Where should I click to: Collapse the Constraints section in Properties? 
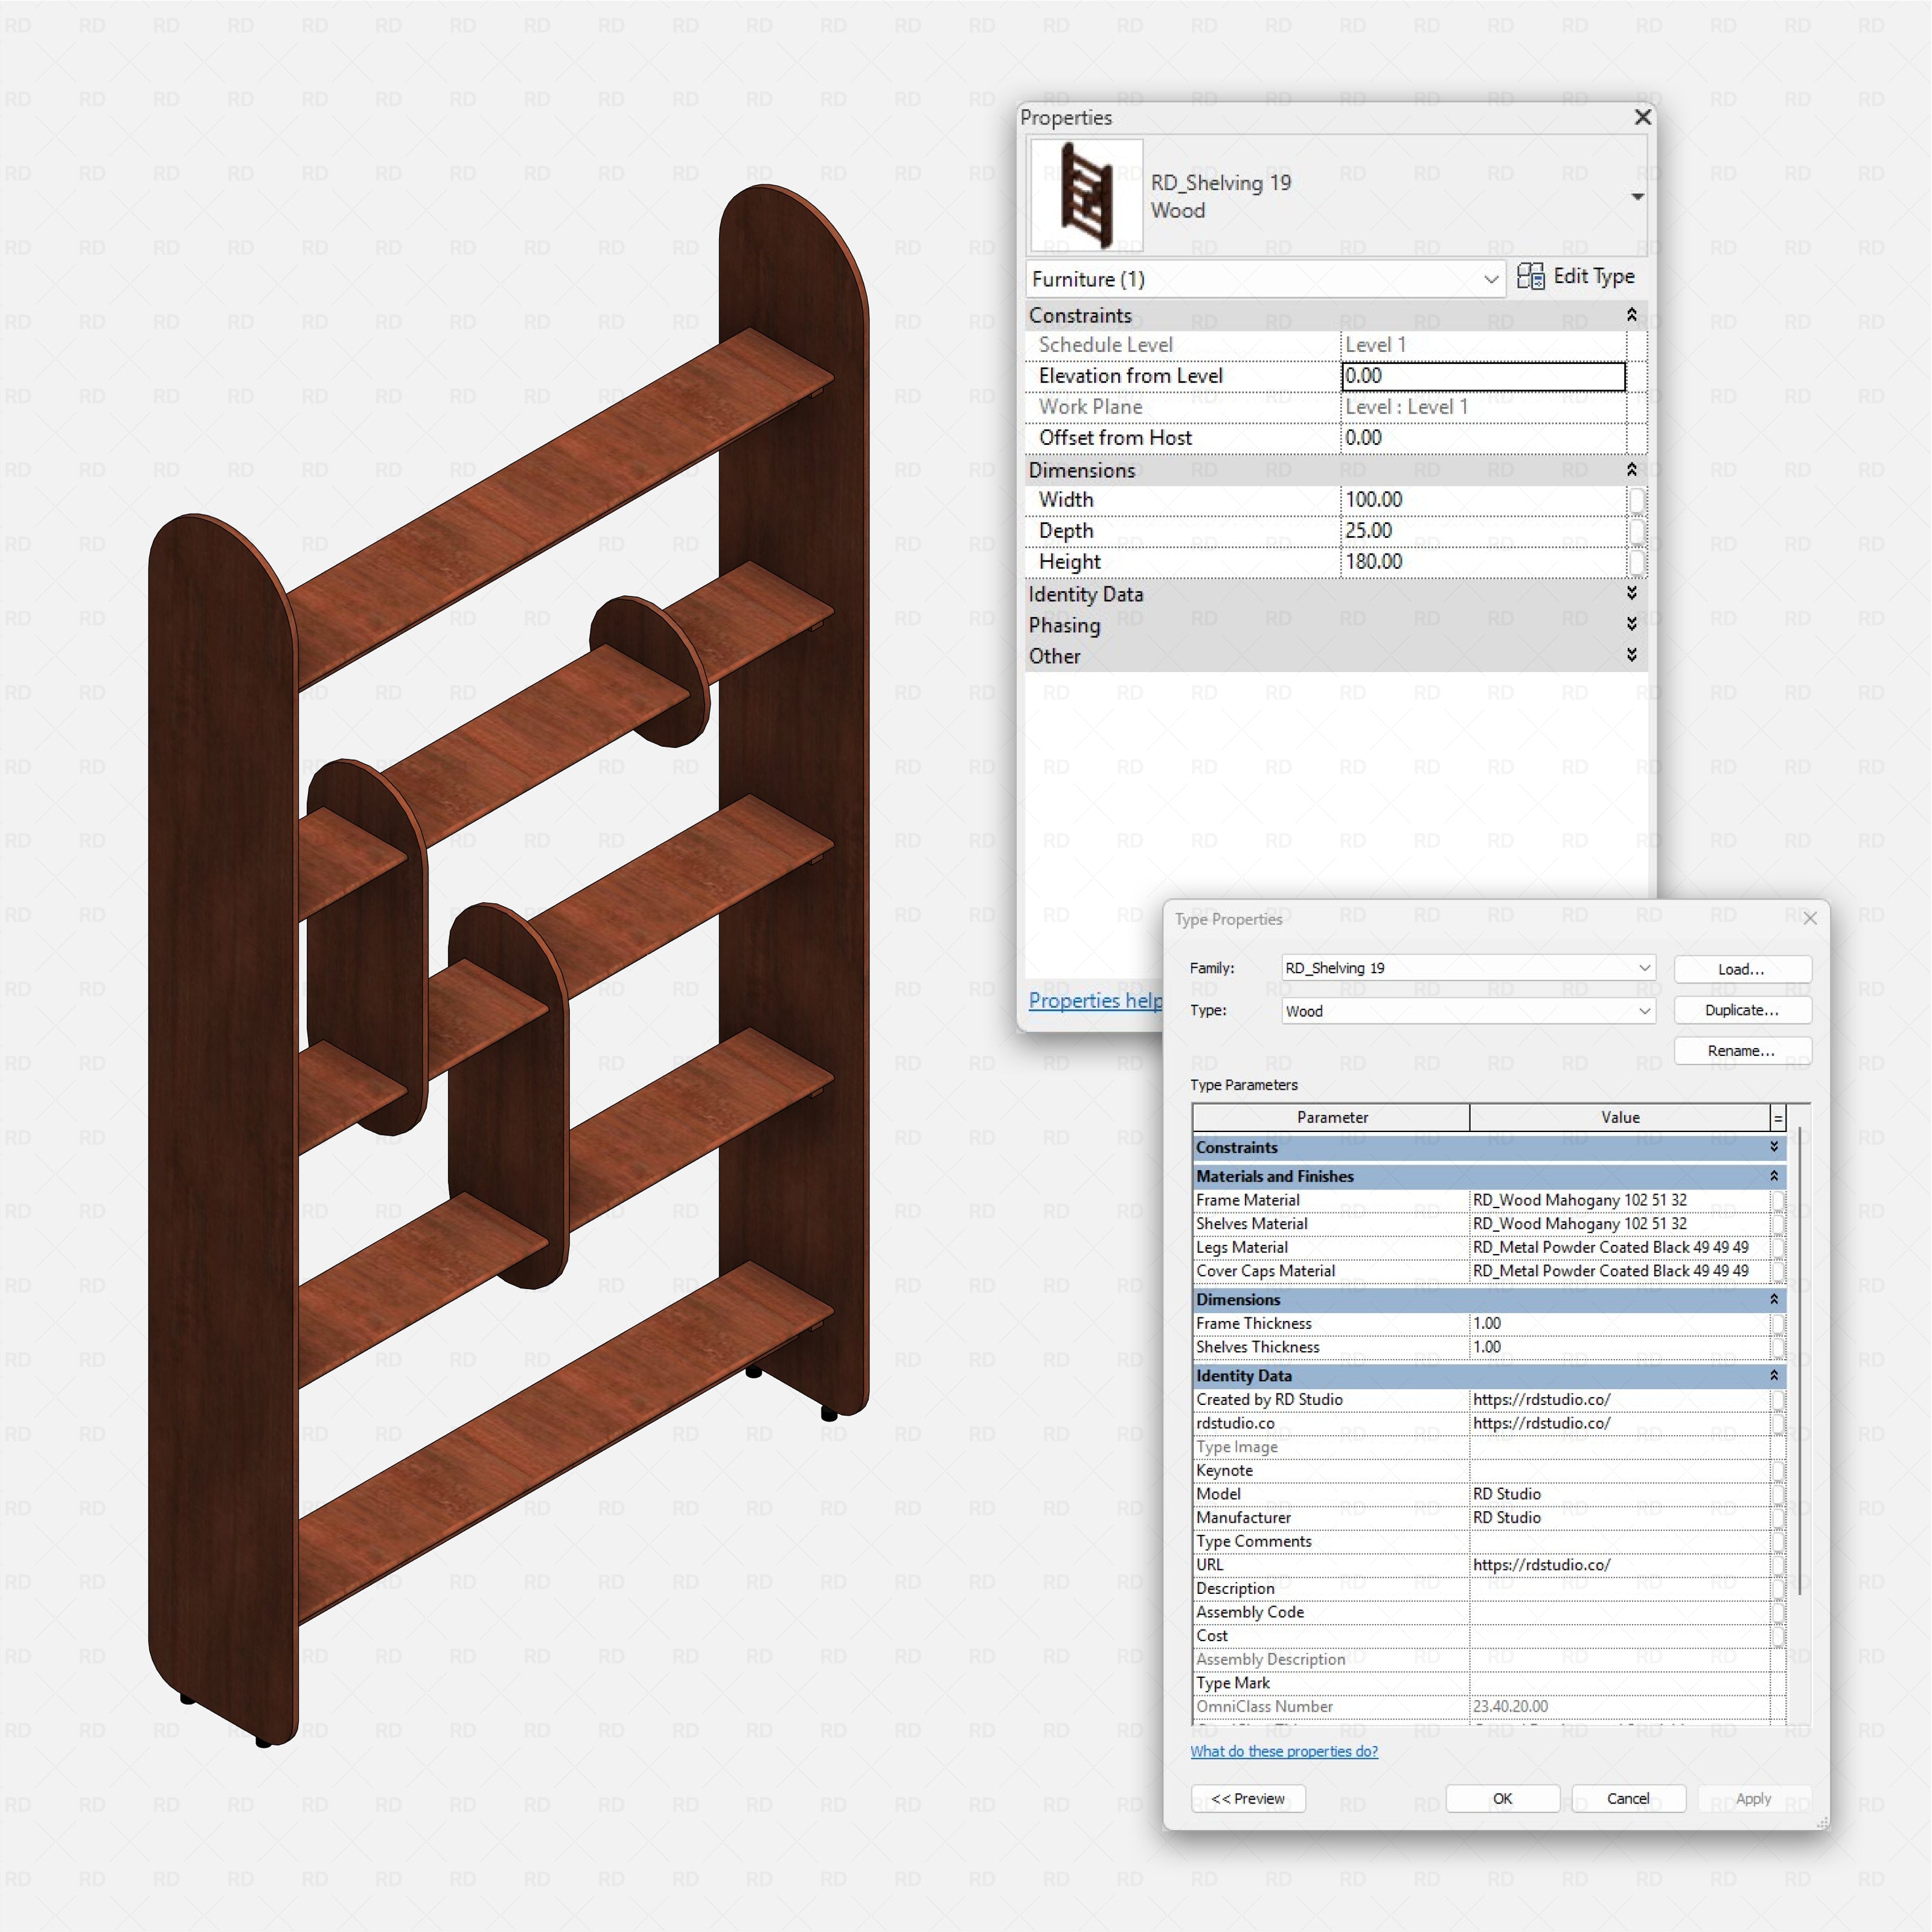coord(1631,315)
